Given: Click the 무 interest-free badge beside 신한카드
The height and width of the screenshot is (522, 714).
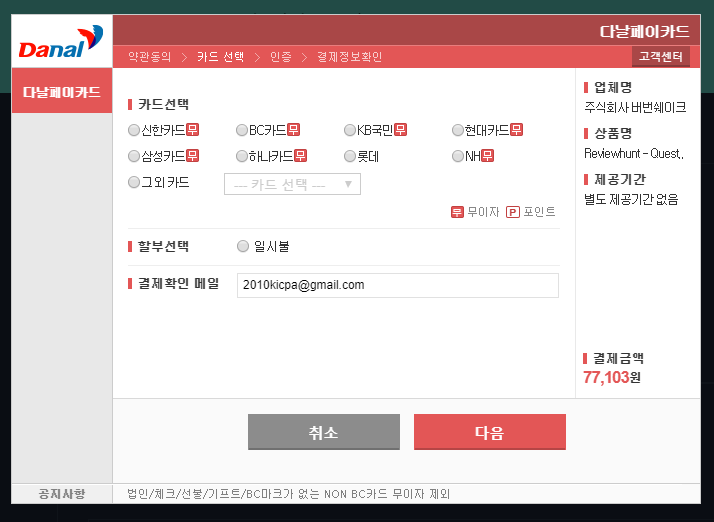Looking at the screenshot, I should [x=193, y=130].
